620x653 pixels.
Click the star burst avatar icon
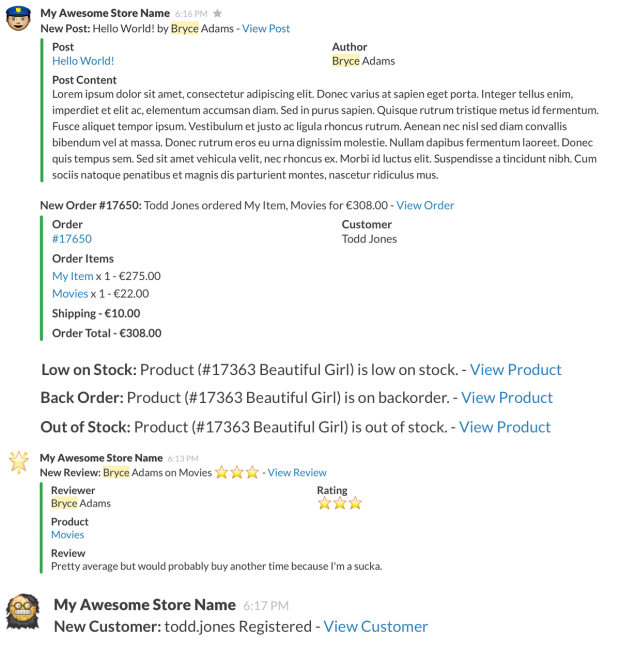tap(19, 462)
